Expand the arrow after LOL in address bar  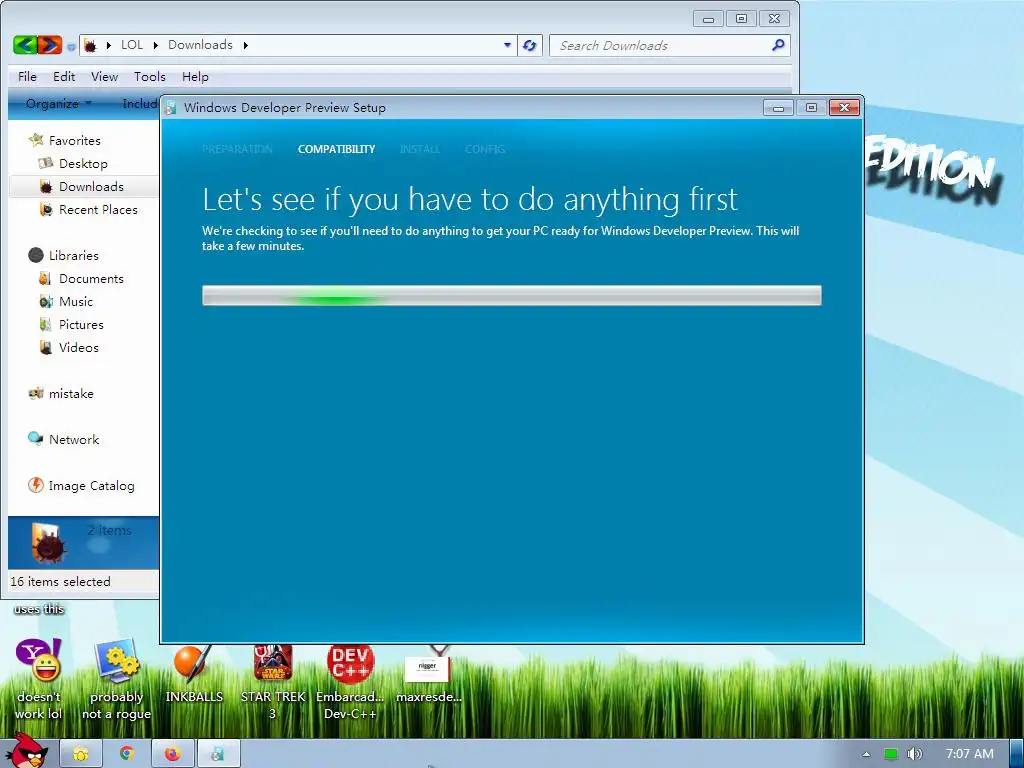click(x=155, y=45)
